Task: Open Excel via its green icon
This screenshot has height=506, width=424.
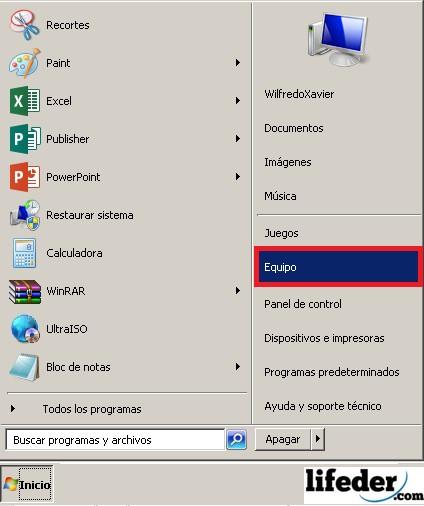Action: (25, 101)
